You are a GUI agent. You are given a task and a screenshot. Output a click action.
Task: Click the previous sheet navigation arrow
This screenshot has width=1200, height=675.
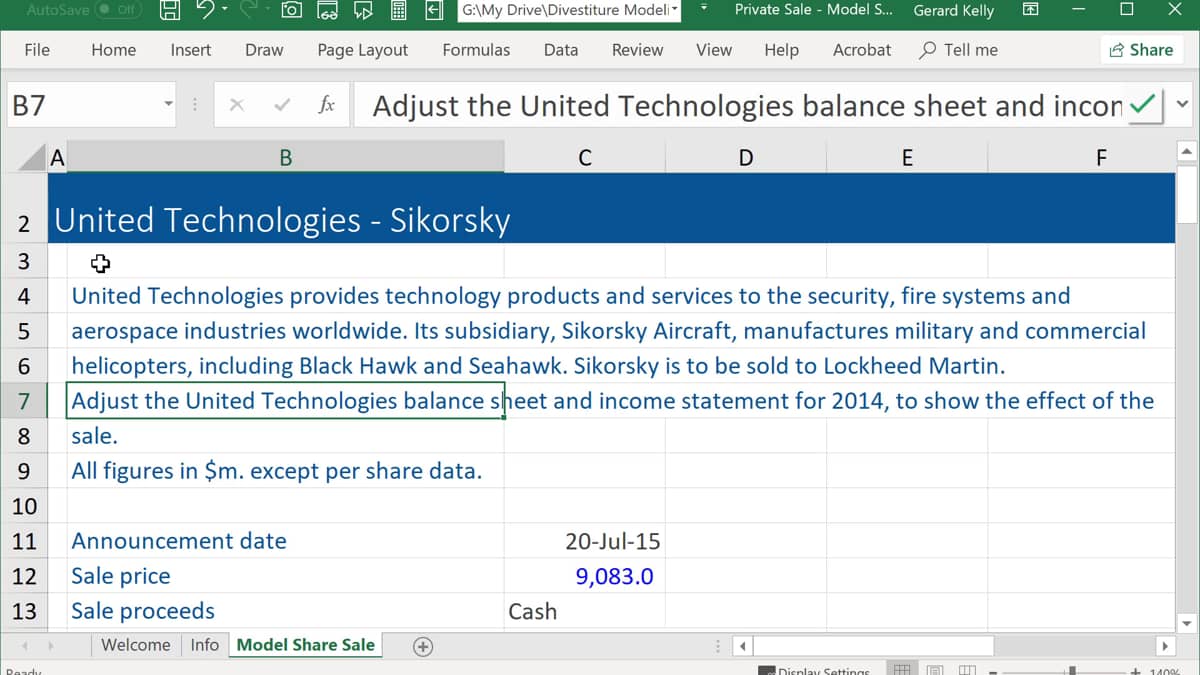tap(25, 646)
